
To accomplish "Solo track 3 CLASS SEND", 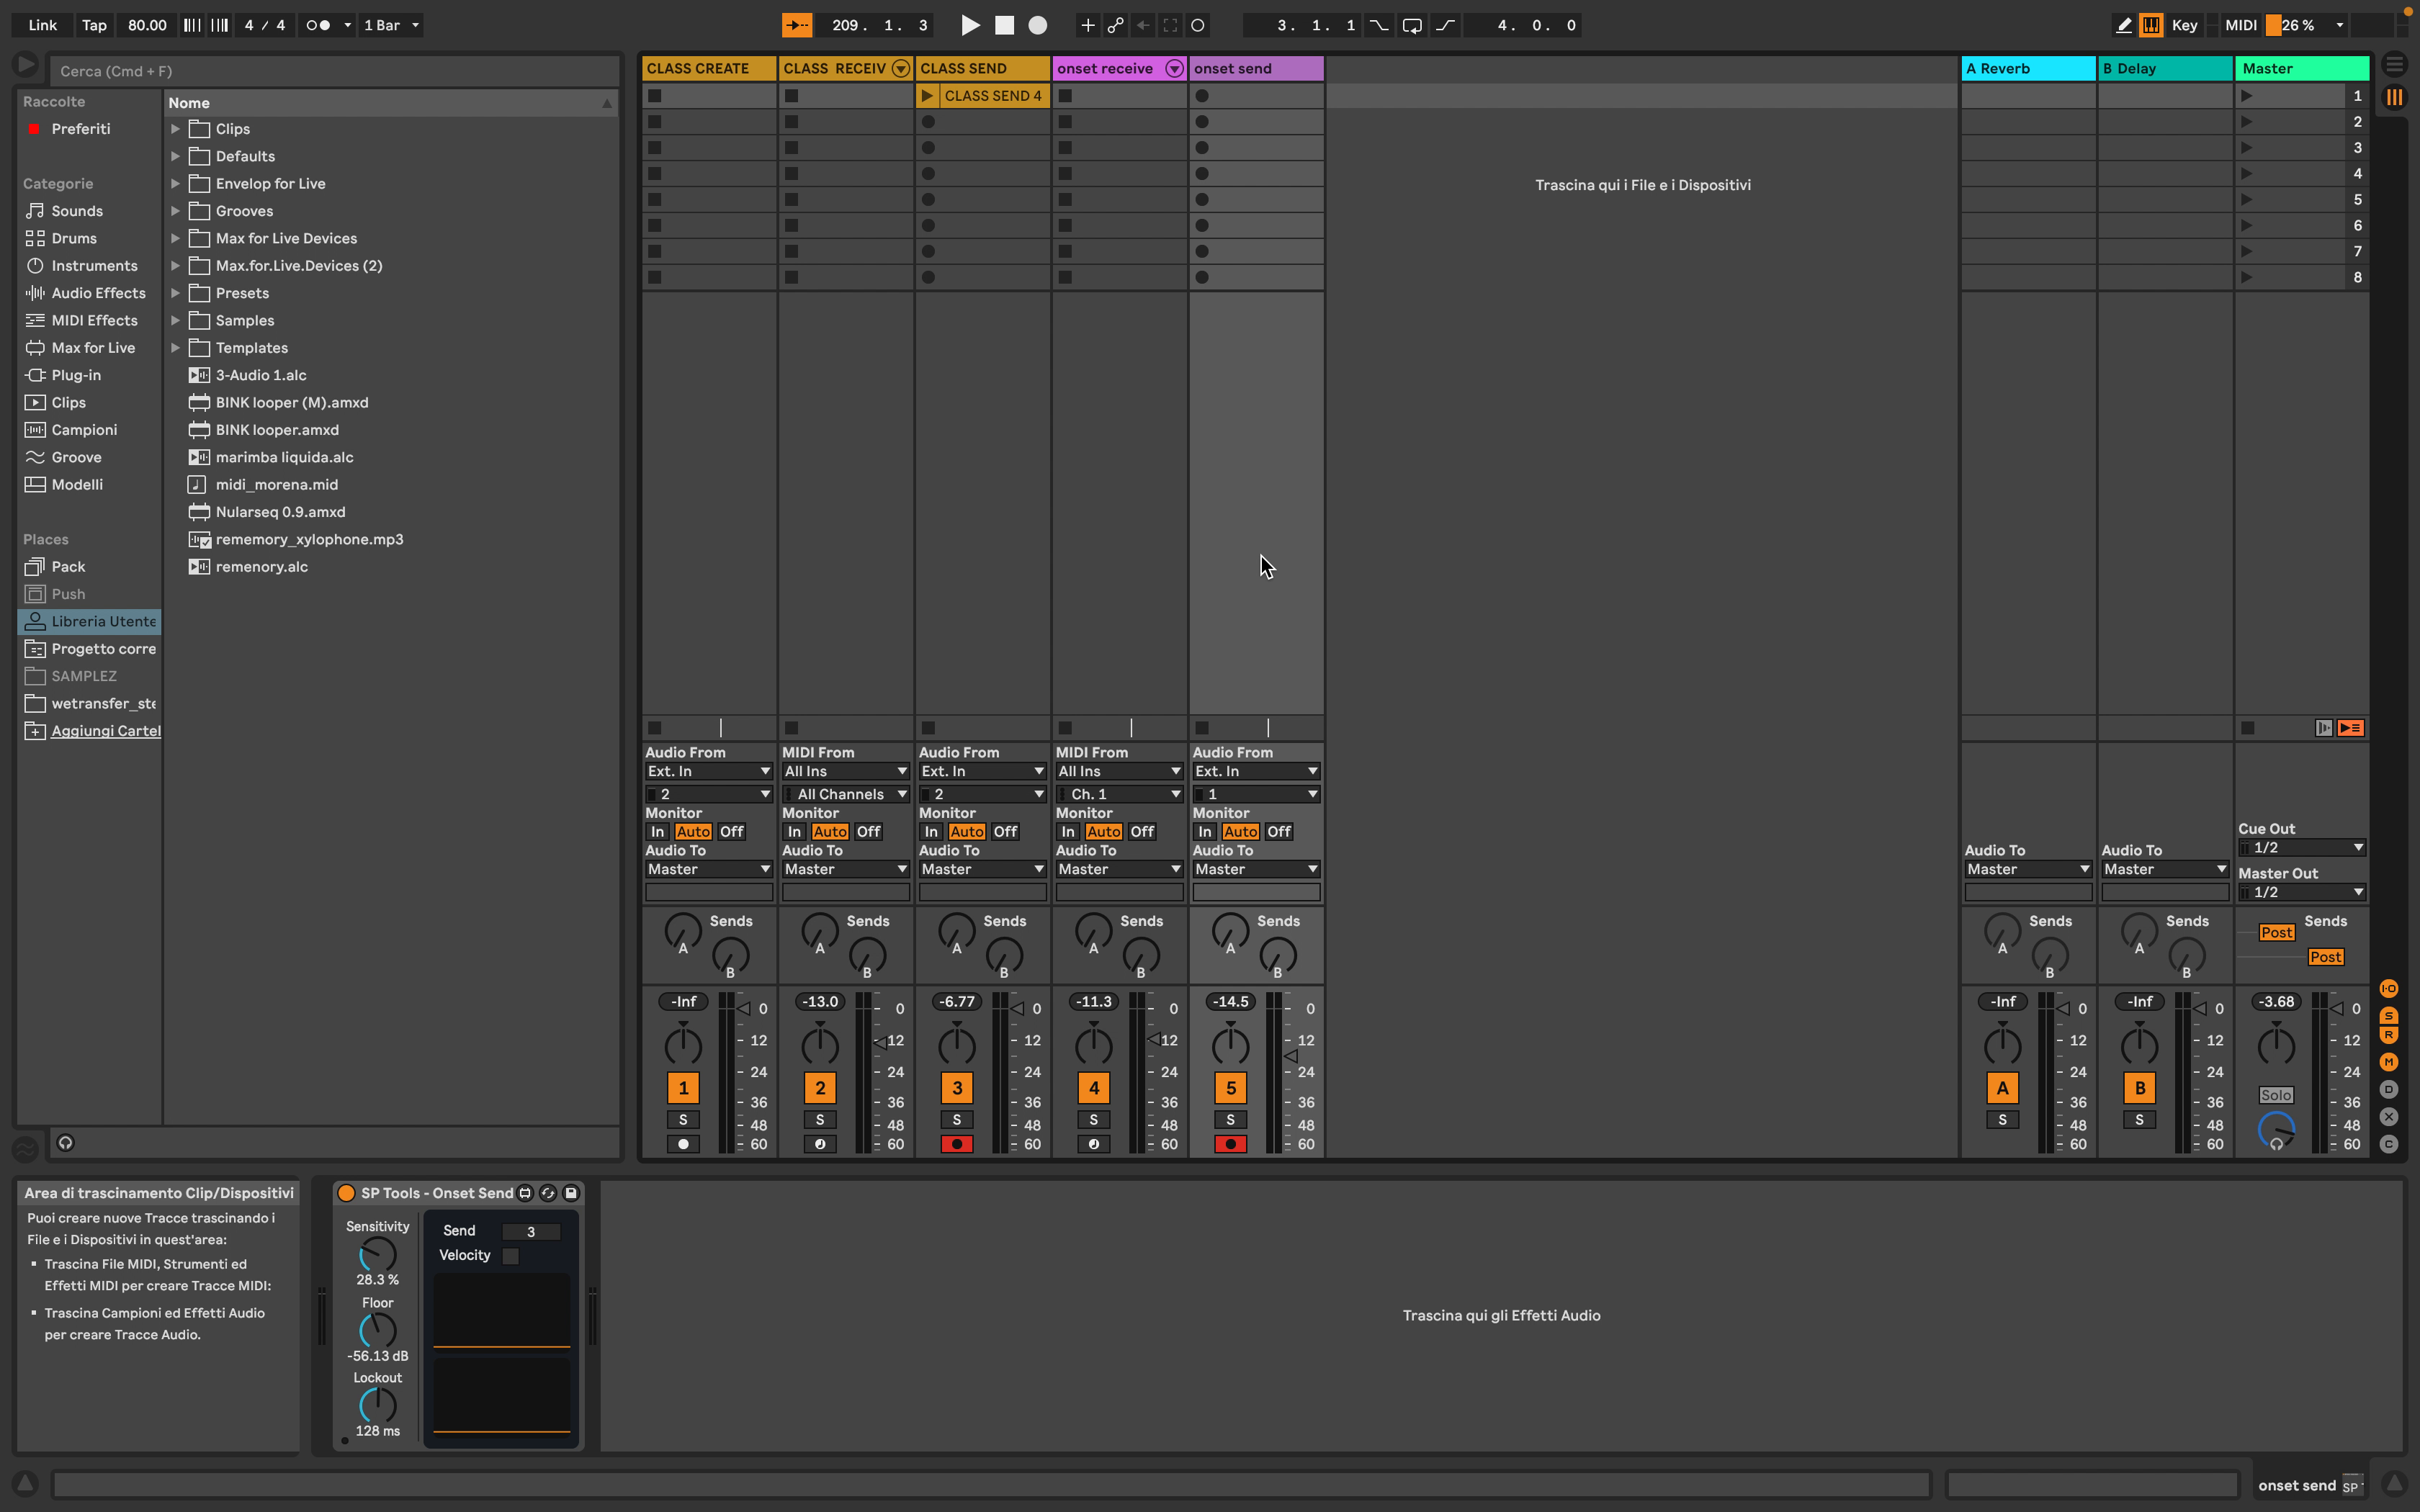I will 956,1120.
